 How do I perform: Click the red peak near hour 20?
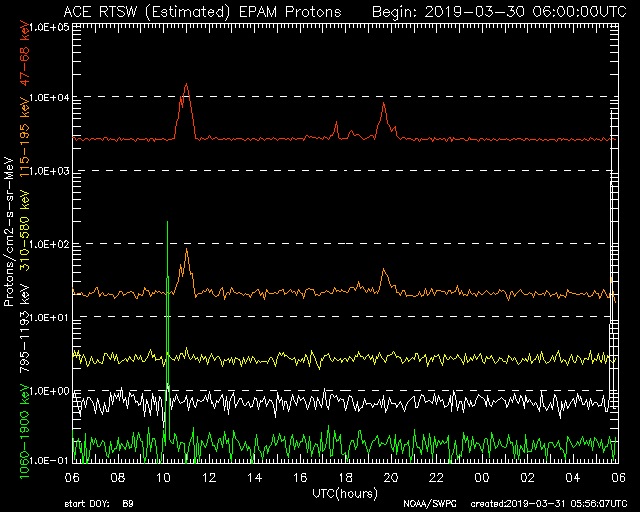tap(384, 106)
